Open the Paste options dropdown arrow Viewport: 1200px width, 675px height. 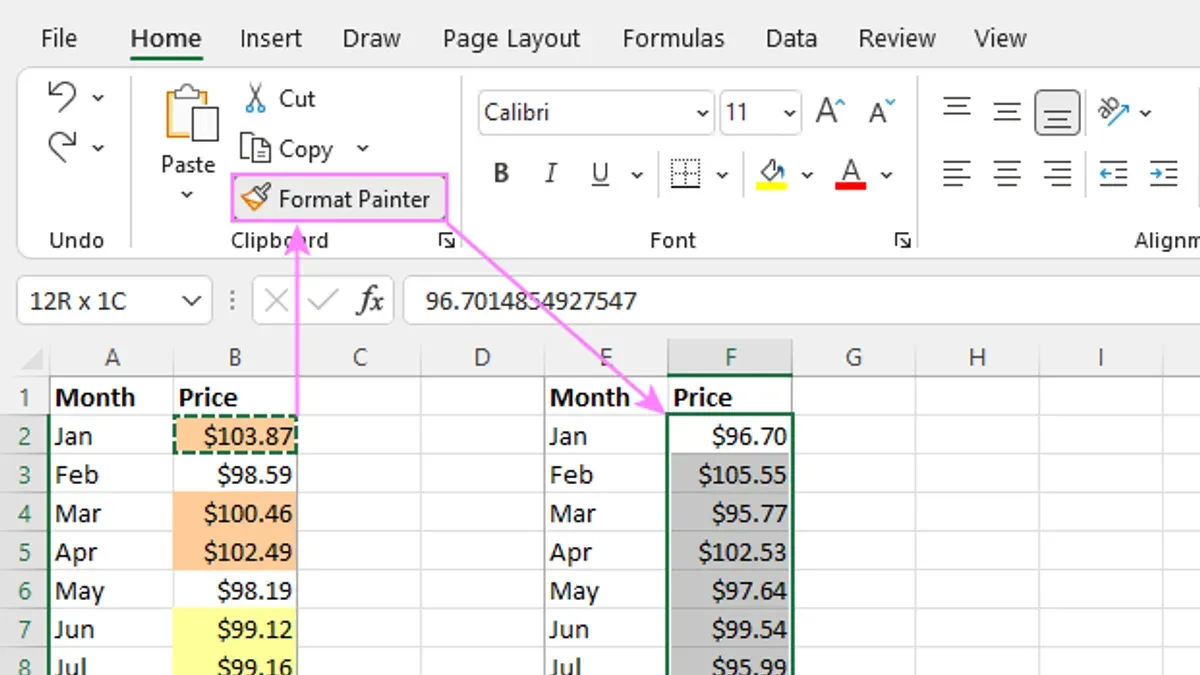187,195
